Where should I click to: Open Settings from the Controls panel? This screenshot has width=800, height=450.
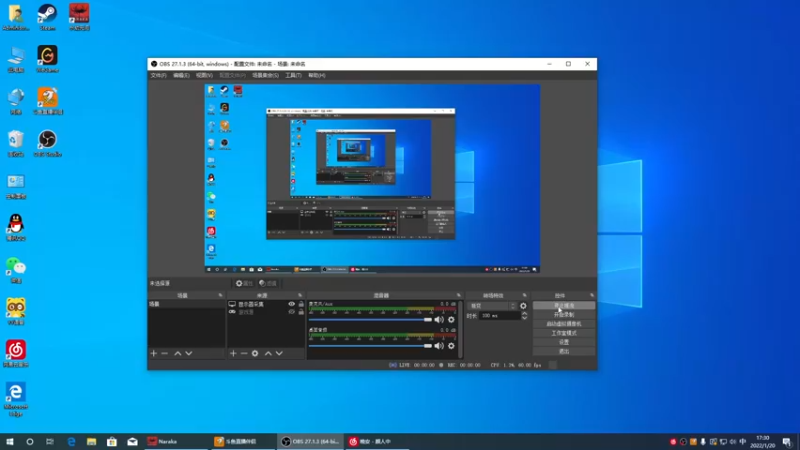(564, 342)
